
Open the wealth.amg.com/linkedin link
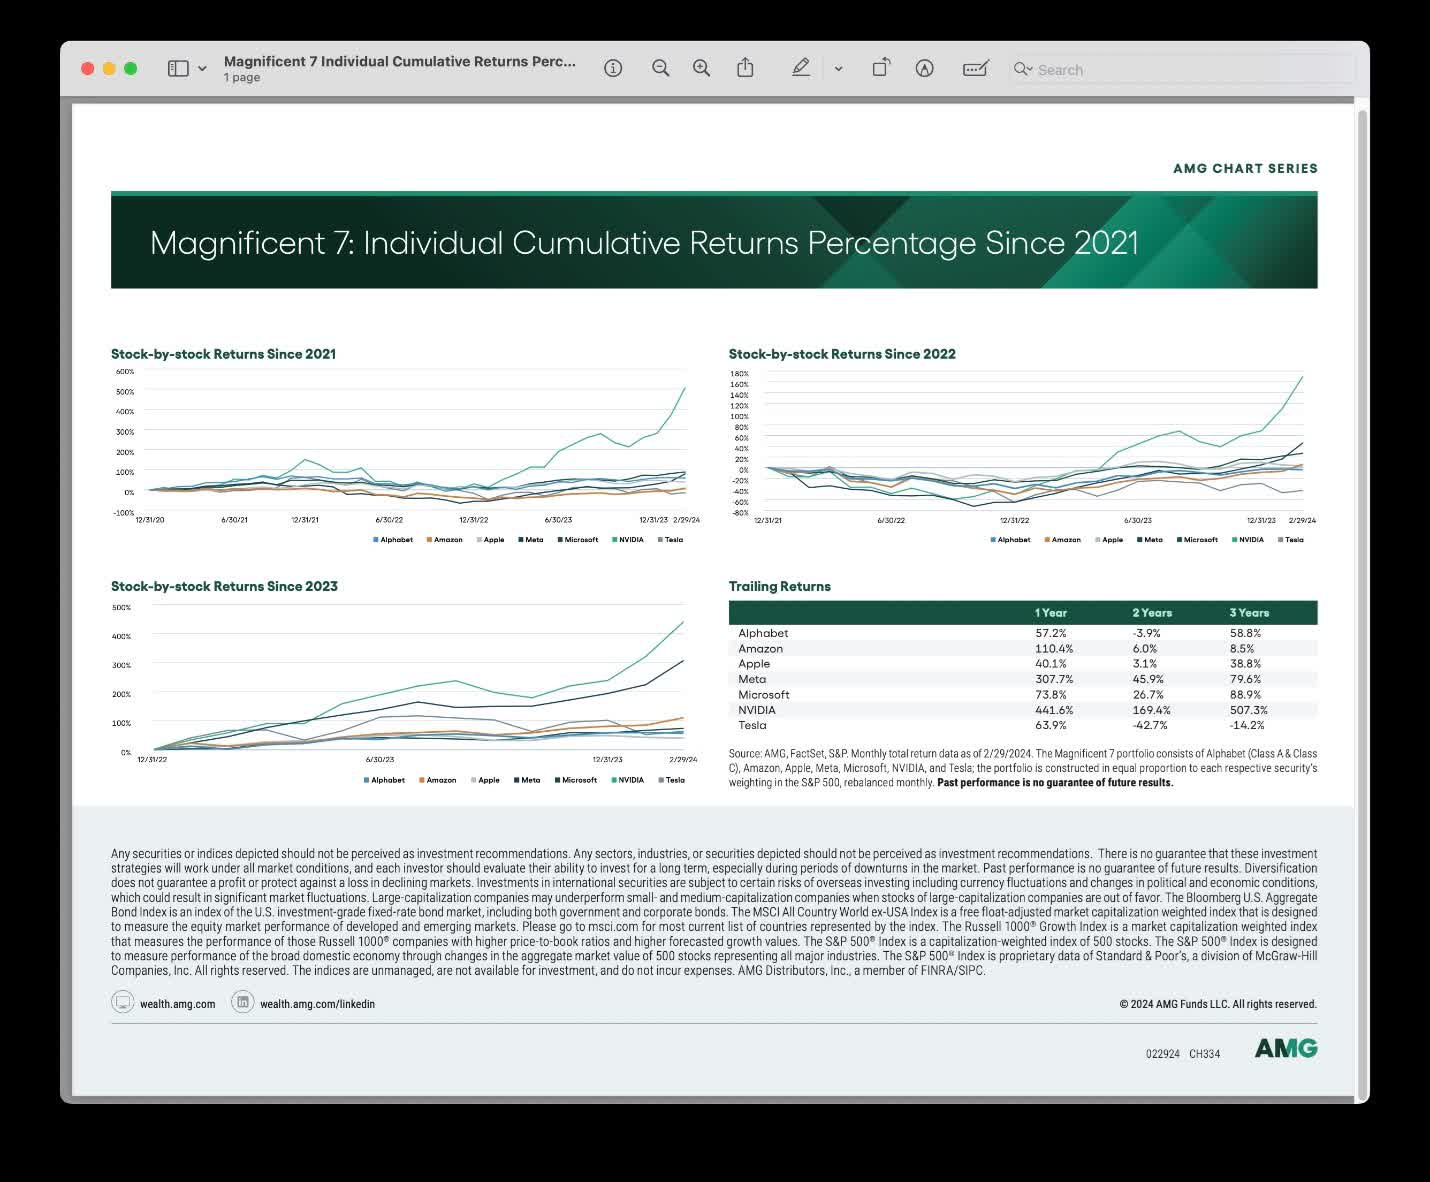pos(317,1003)
